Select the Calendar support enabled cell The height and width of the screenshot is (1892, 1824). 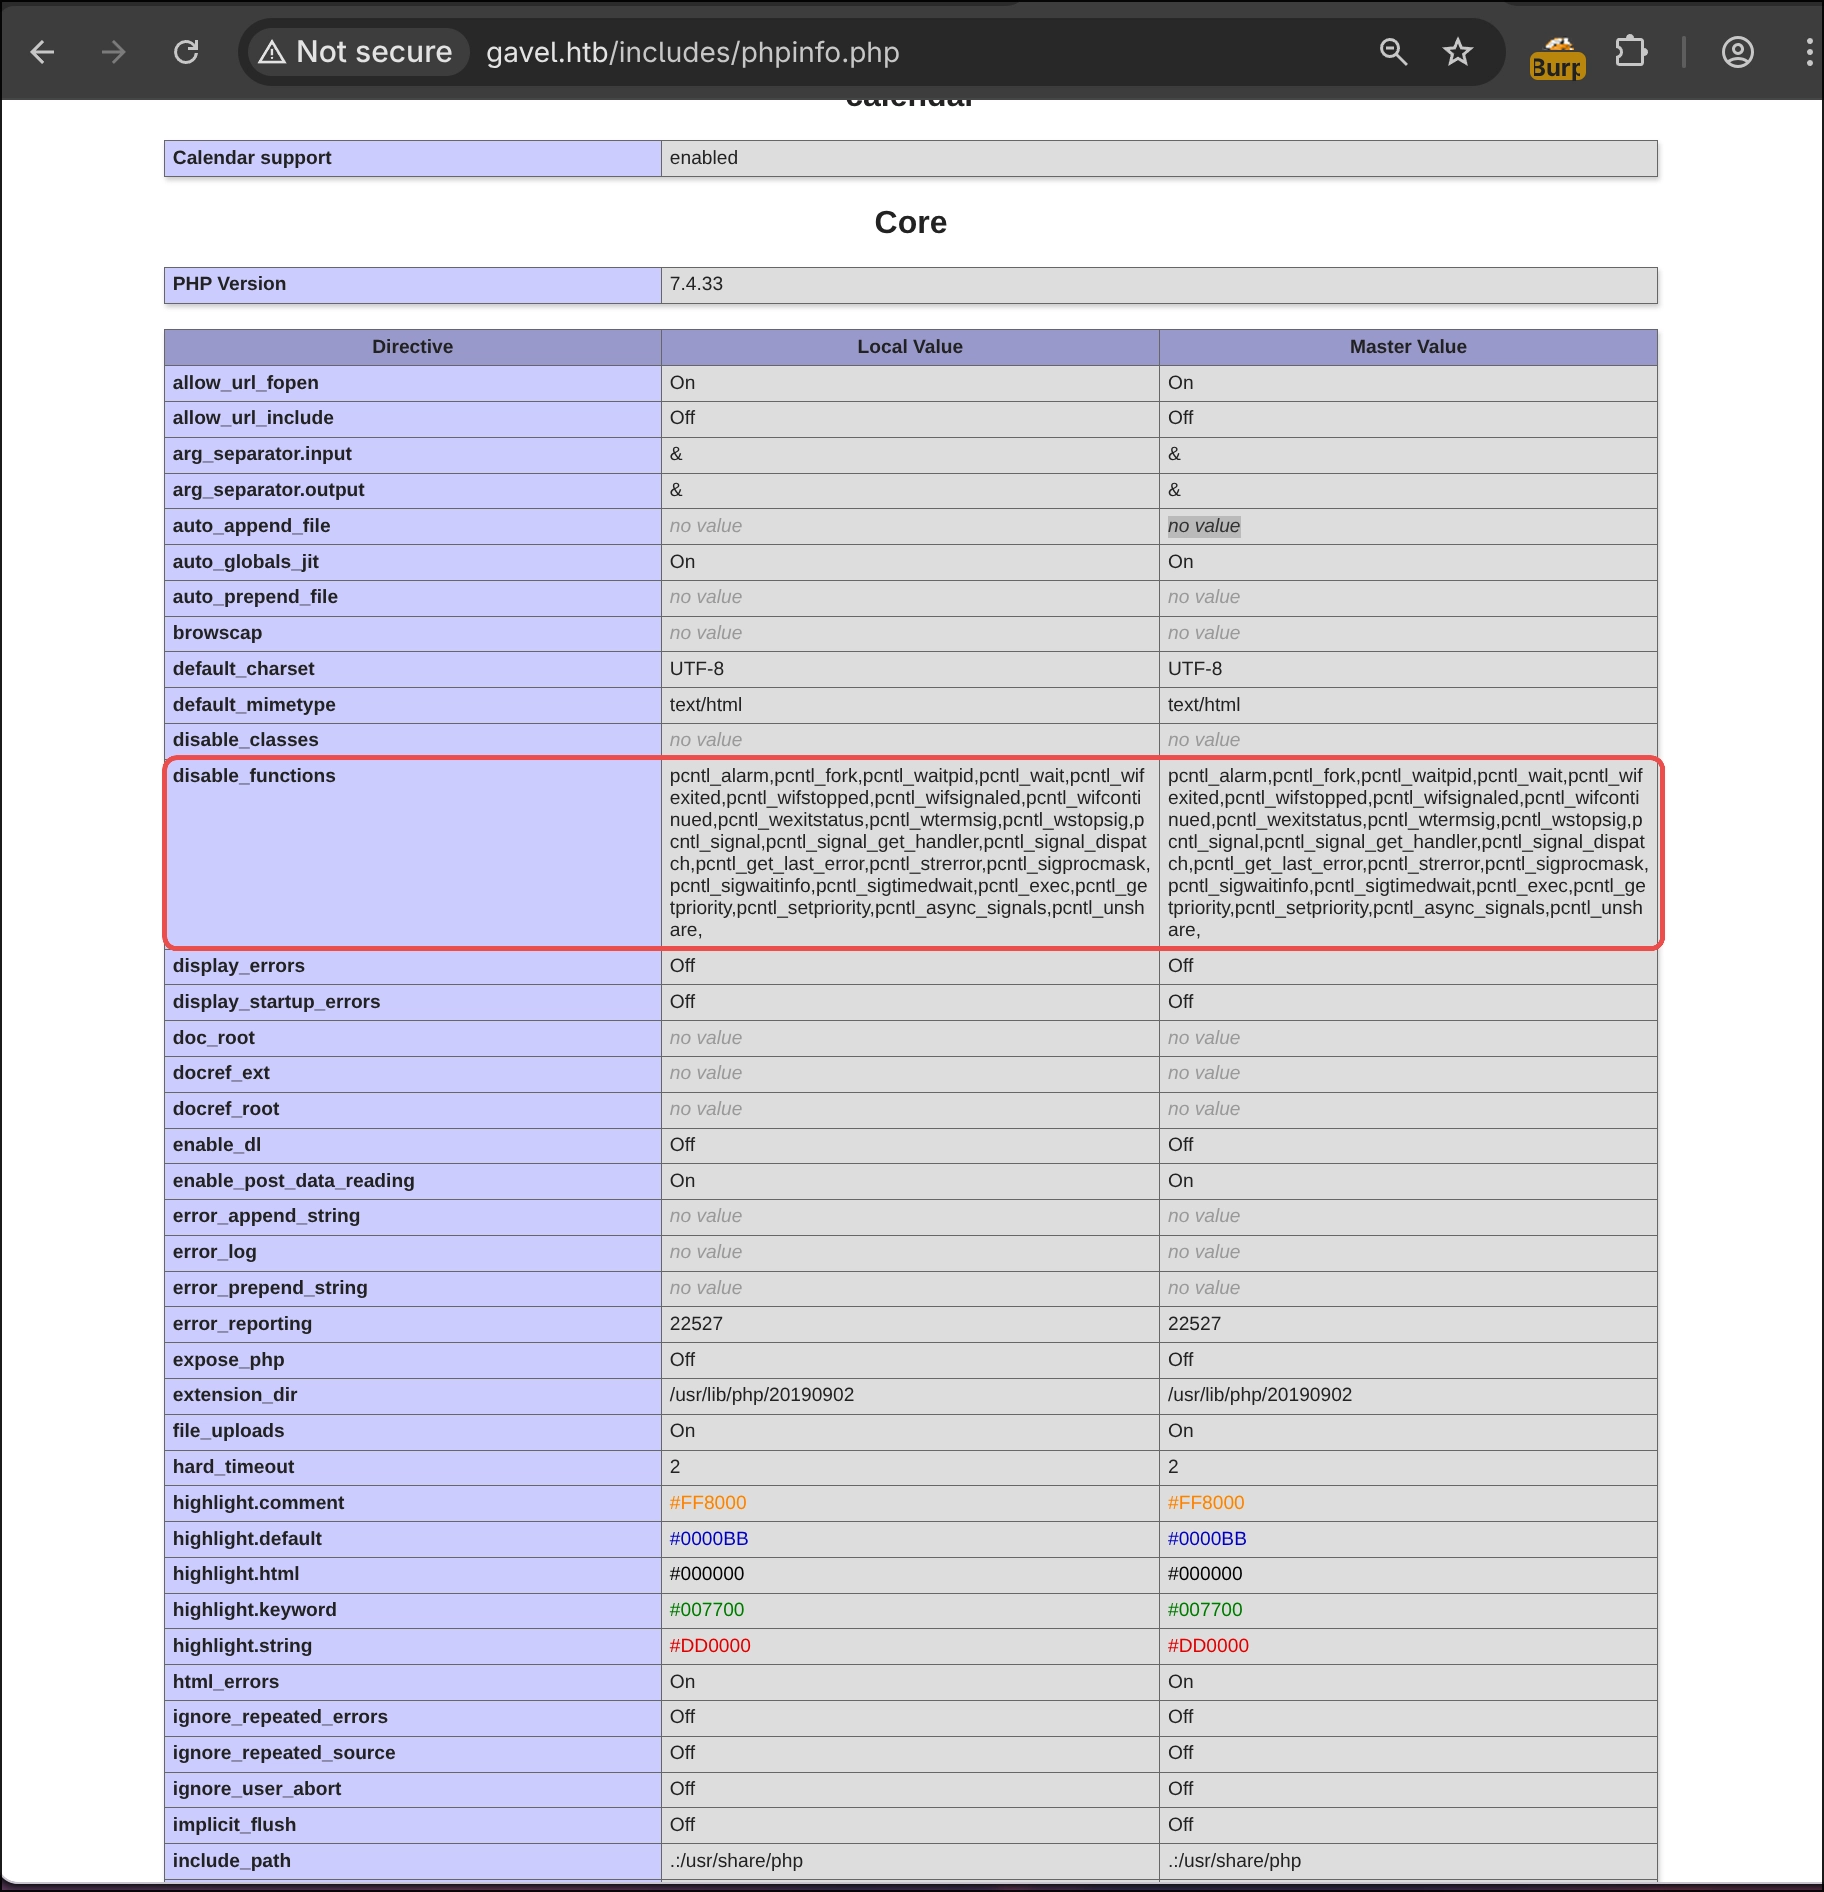coord(703,157)
